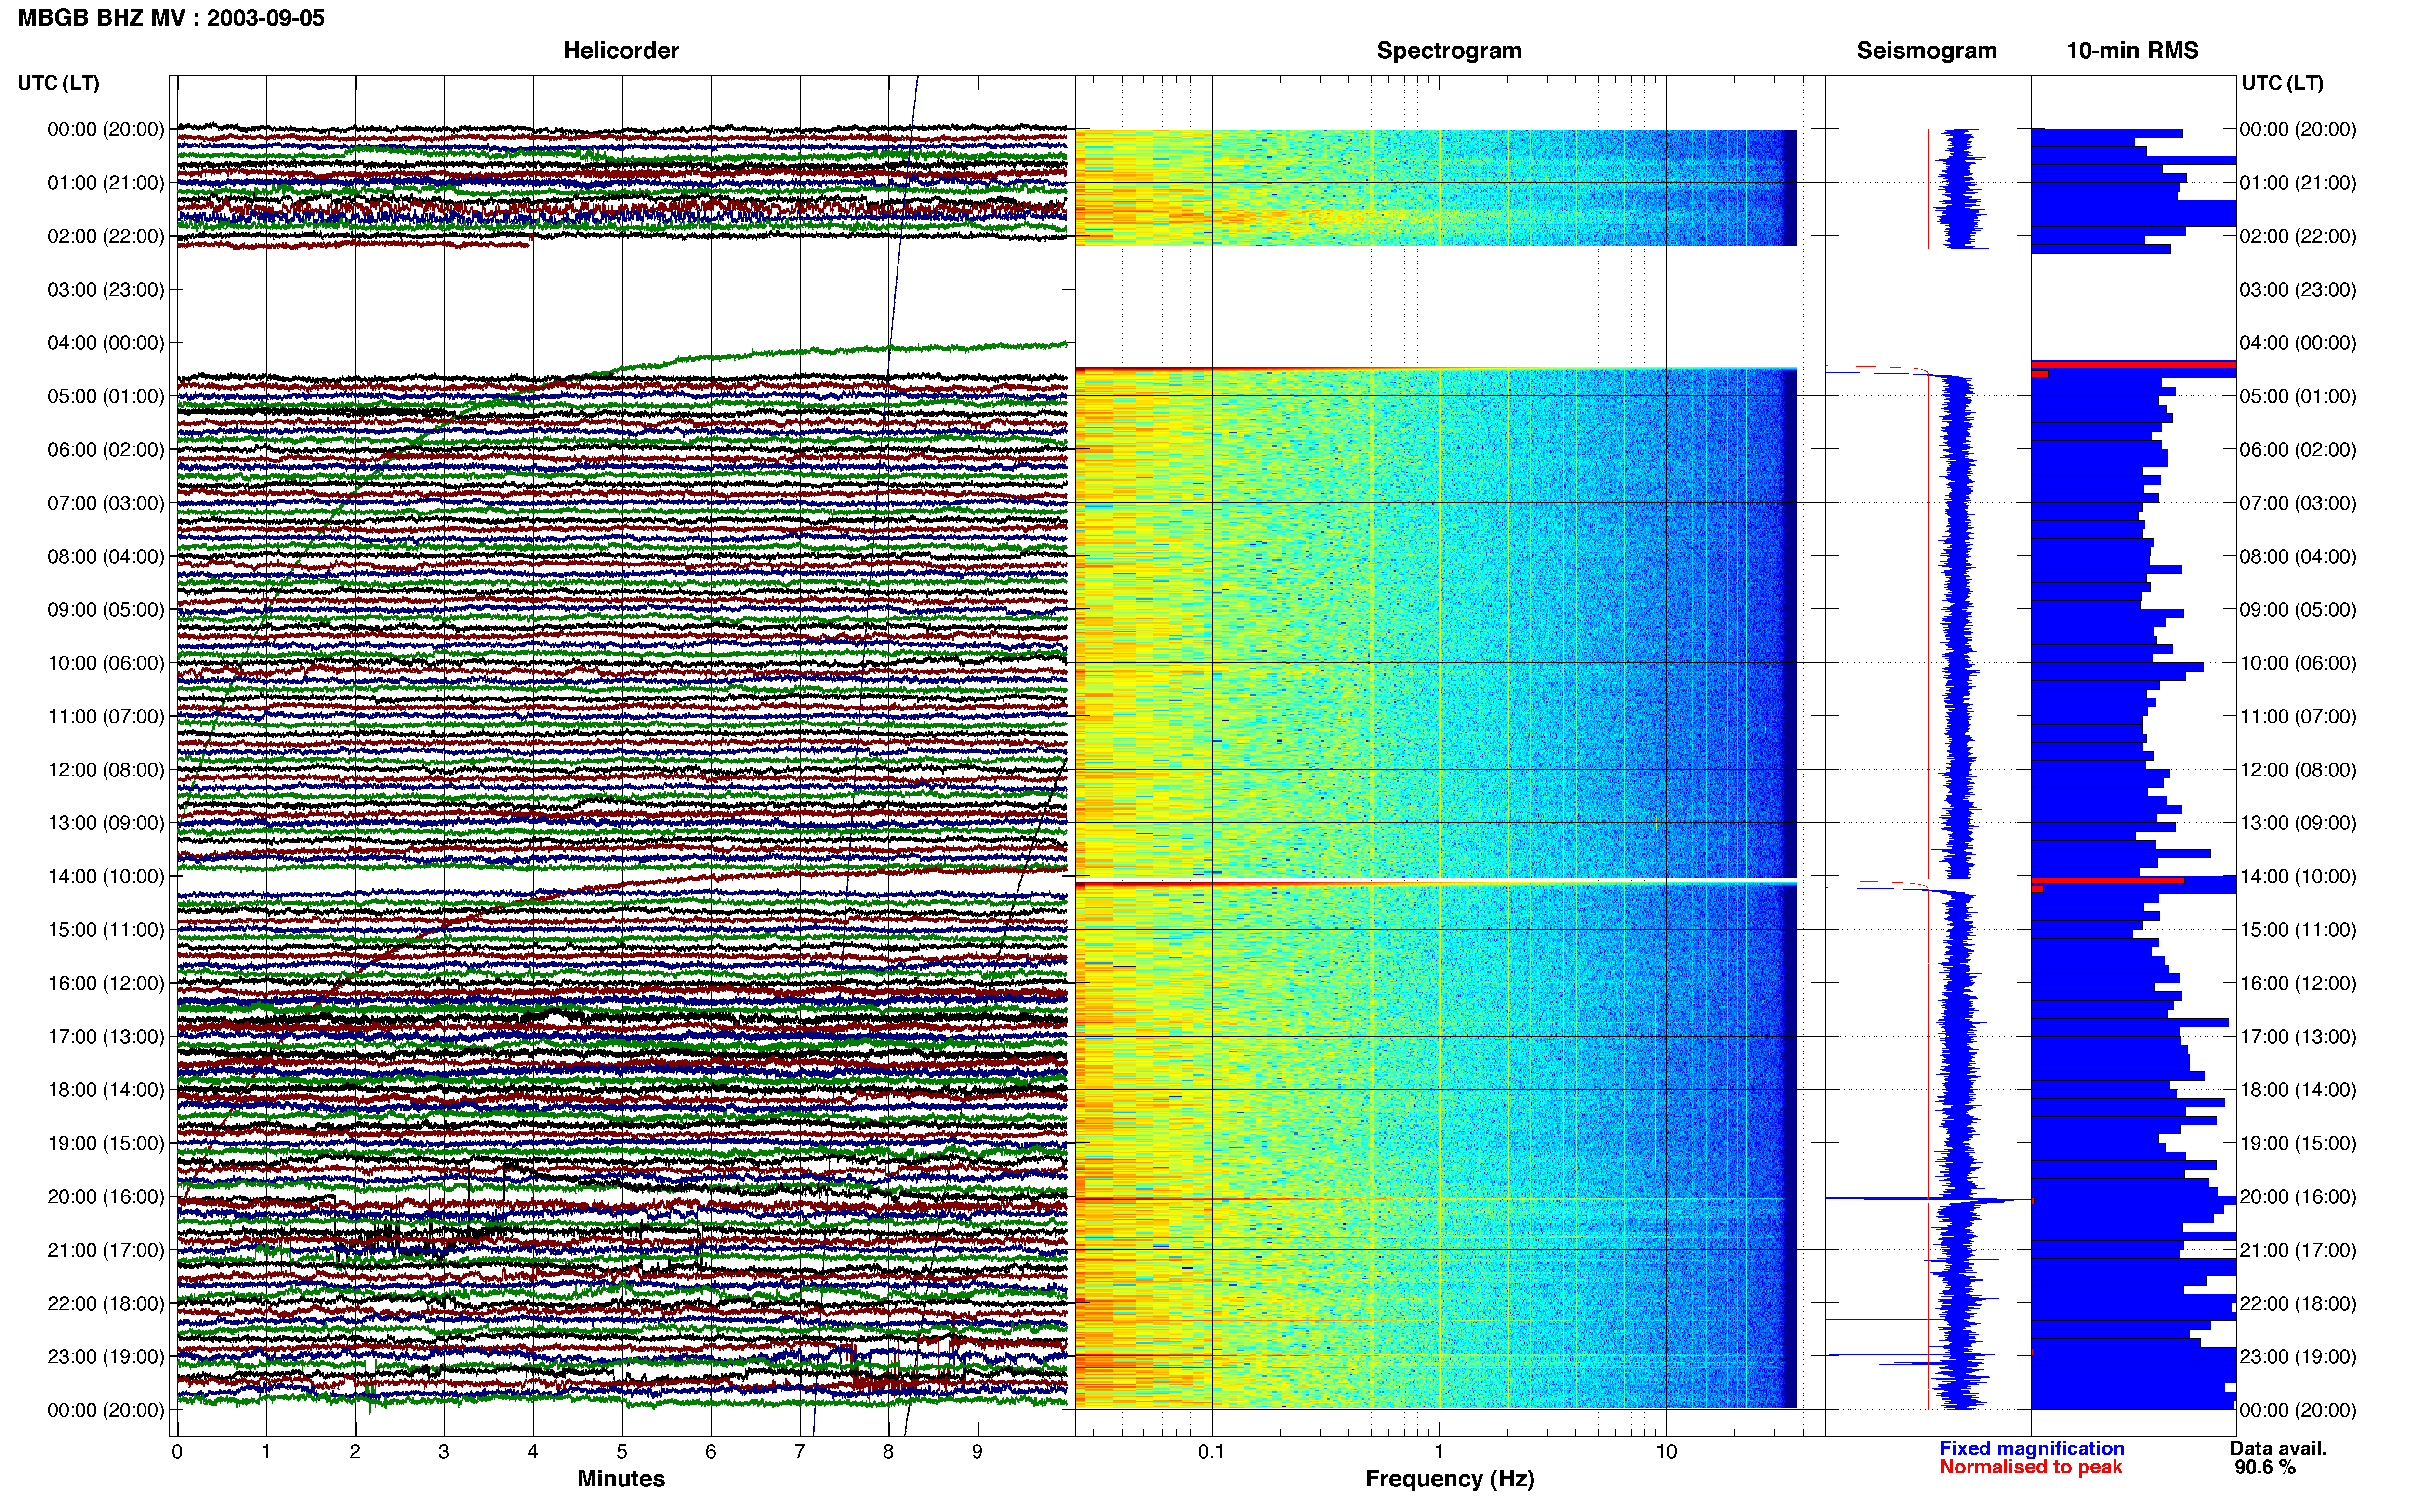Click the left '14:00 (10:00)' time label
This screenshot has width=2418, height=1512.
point(106,877)
